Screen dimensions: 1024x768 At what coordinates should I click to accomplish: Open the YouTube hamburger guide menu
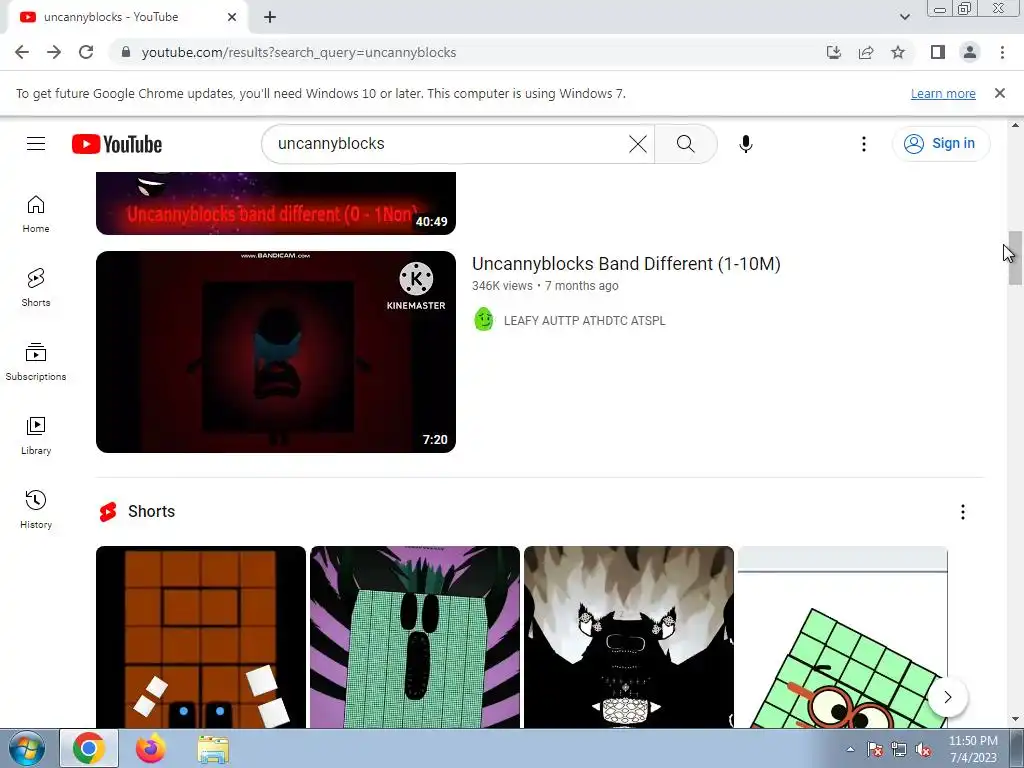click(36, 144)
